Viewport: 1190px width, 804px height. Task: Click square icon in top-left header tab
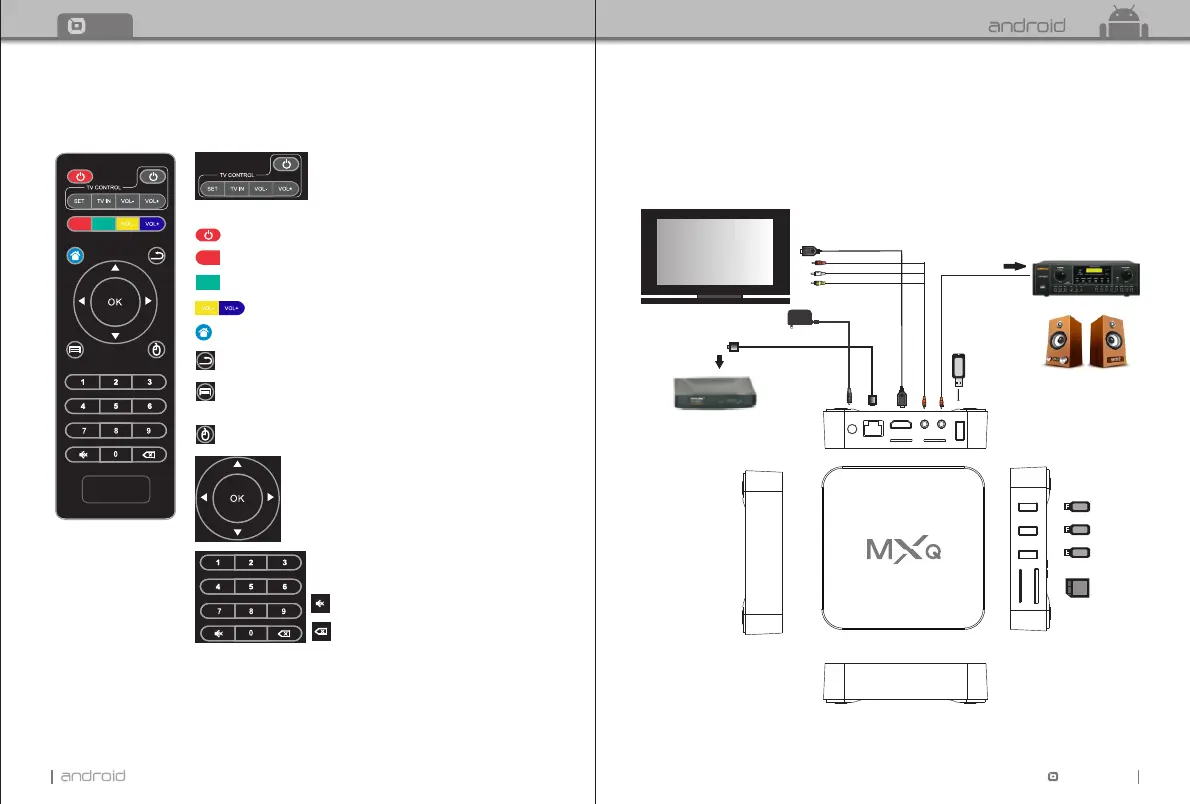(77, 26)
